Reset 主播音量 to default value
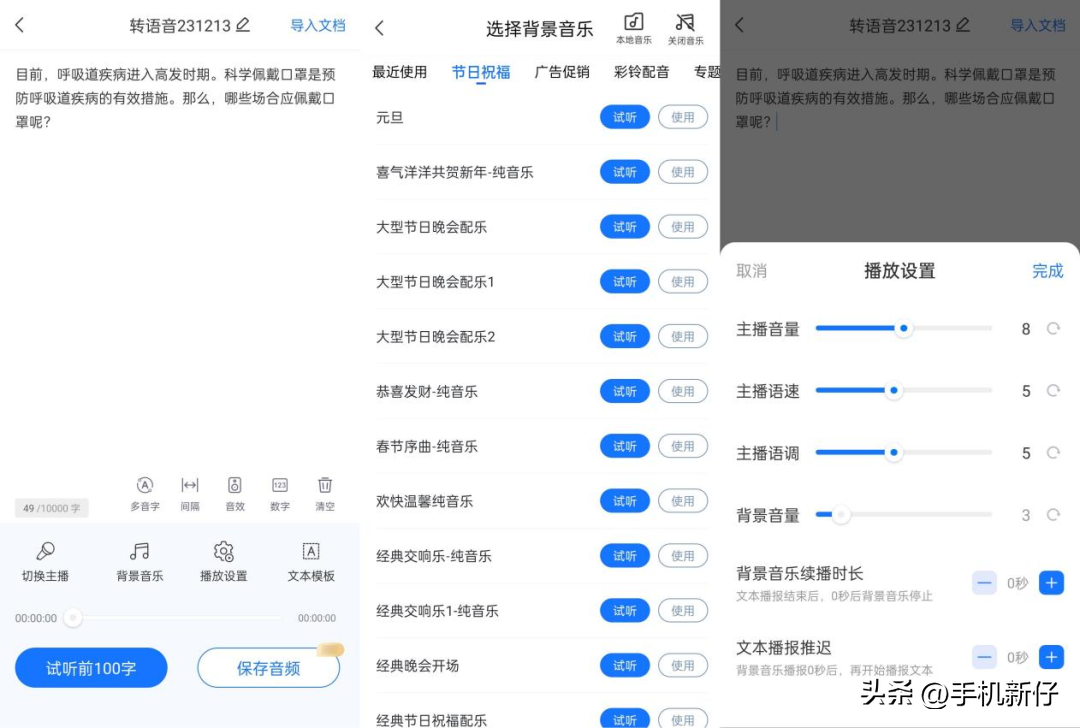Screen dimensions: 1080x728 [1053, 329]
